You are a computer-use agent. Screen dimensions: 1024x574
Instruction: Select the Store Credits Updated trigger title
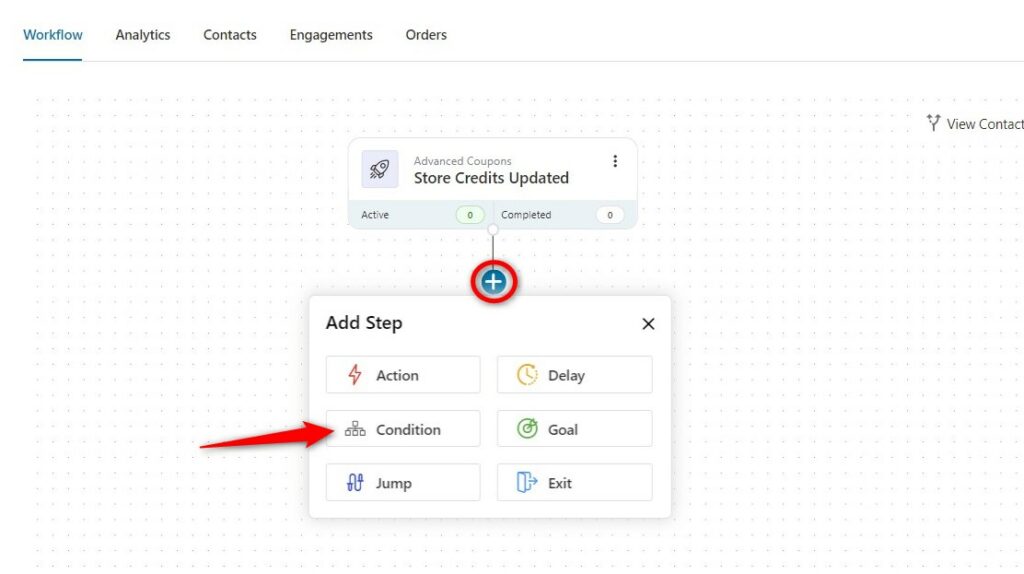pos(491,178)
